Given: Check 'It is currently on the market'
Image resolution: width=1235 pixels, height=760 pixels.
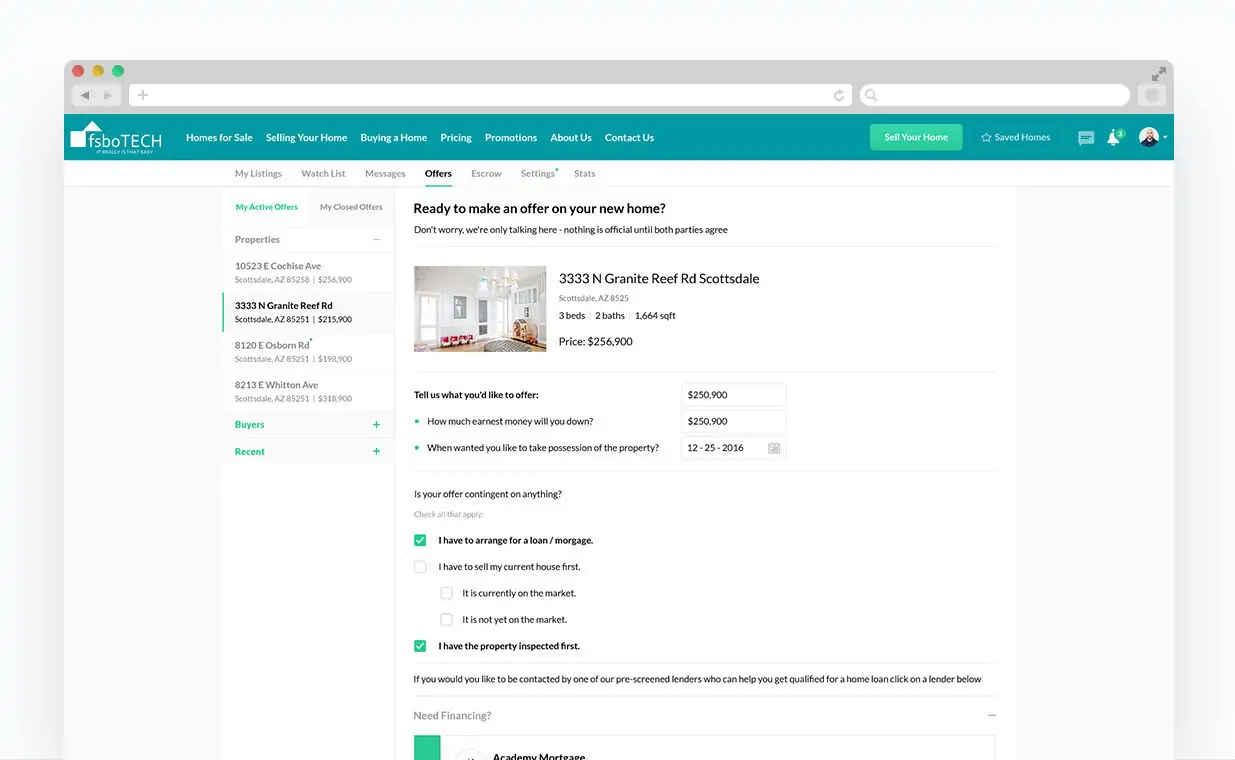Looking at the screenshot, I should pos(446,593).
